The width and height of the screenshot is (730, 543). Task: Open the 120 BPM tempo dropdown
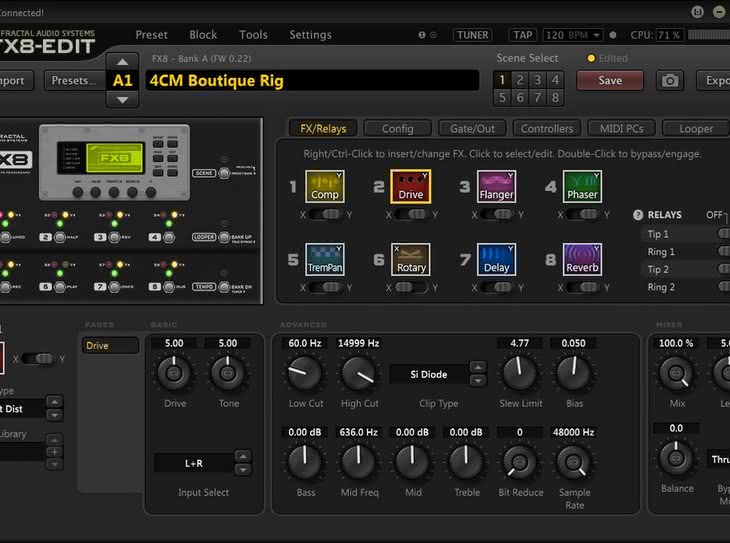pyautogui.click(x=573, y=35)
